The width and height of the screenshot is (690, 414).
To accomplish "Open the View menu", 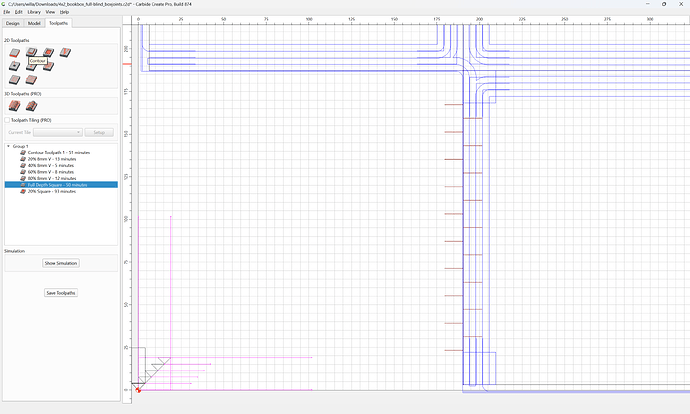I will click(50, 12).
